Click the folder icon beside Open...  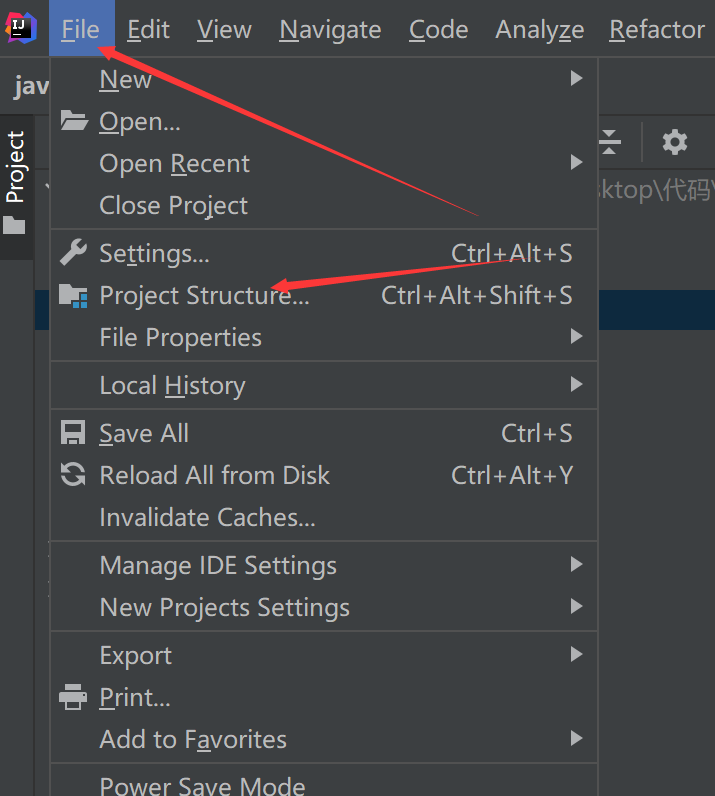(74, 121)
